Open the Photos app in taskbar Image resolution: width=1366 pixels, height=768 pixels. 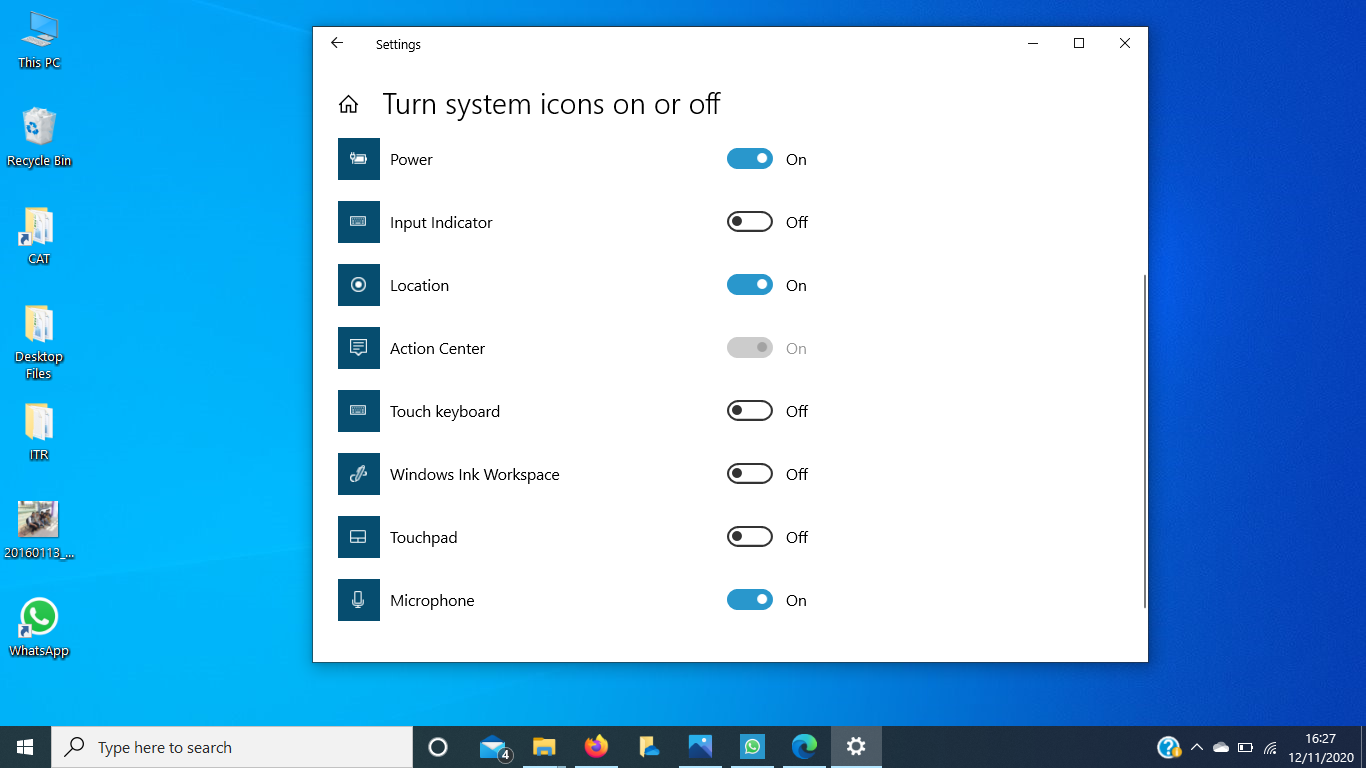click(700, 747)
